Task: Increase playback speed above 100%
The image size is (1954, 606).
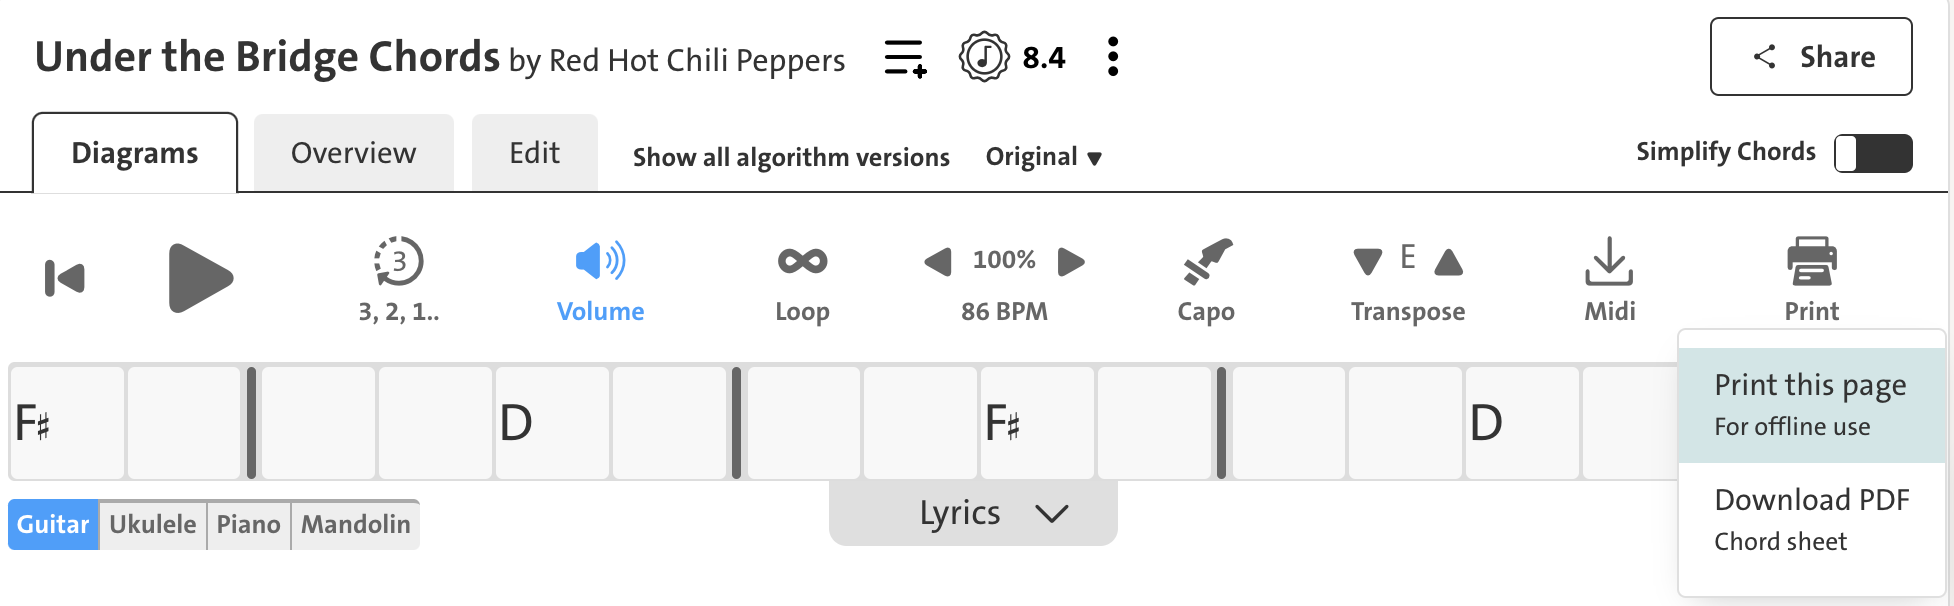Action: click(x=1071, y=261)
